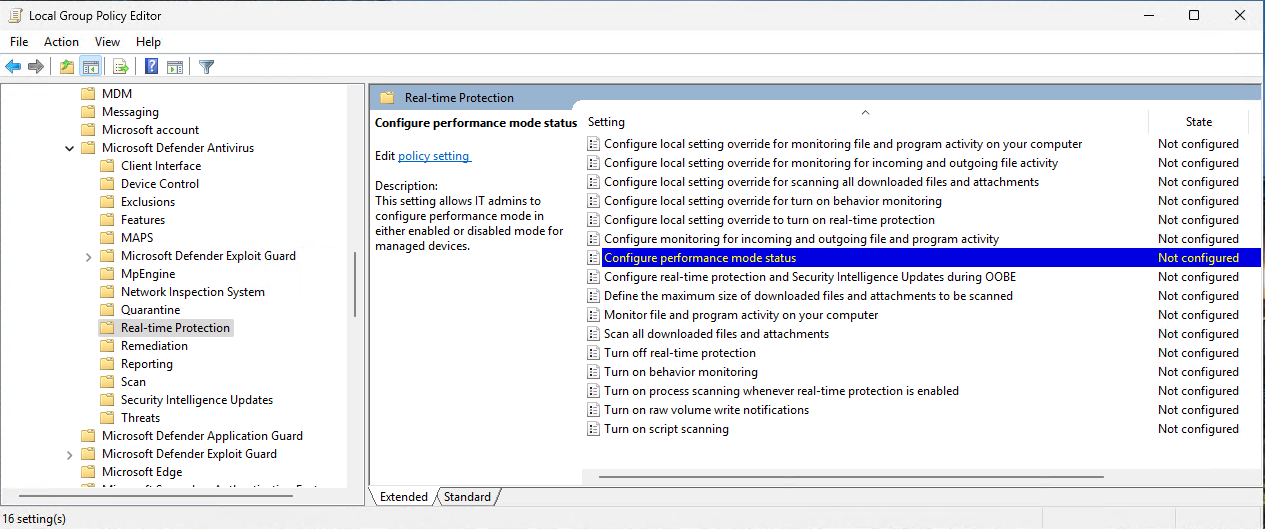Screen dimensions: 1265x529
Task: Click the policy setting link
Action: [x=434, y=156]
